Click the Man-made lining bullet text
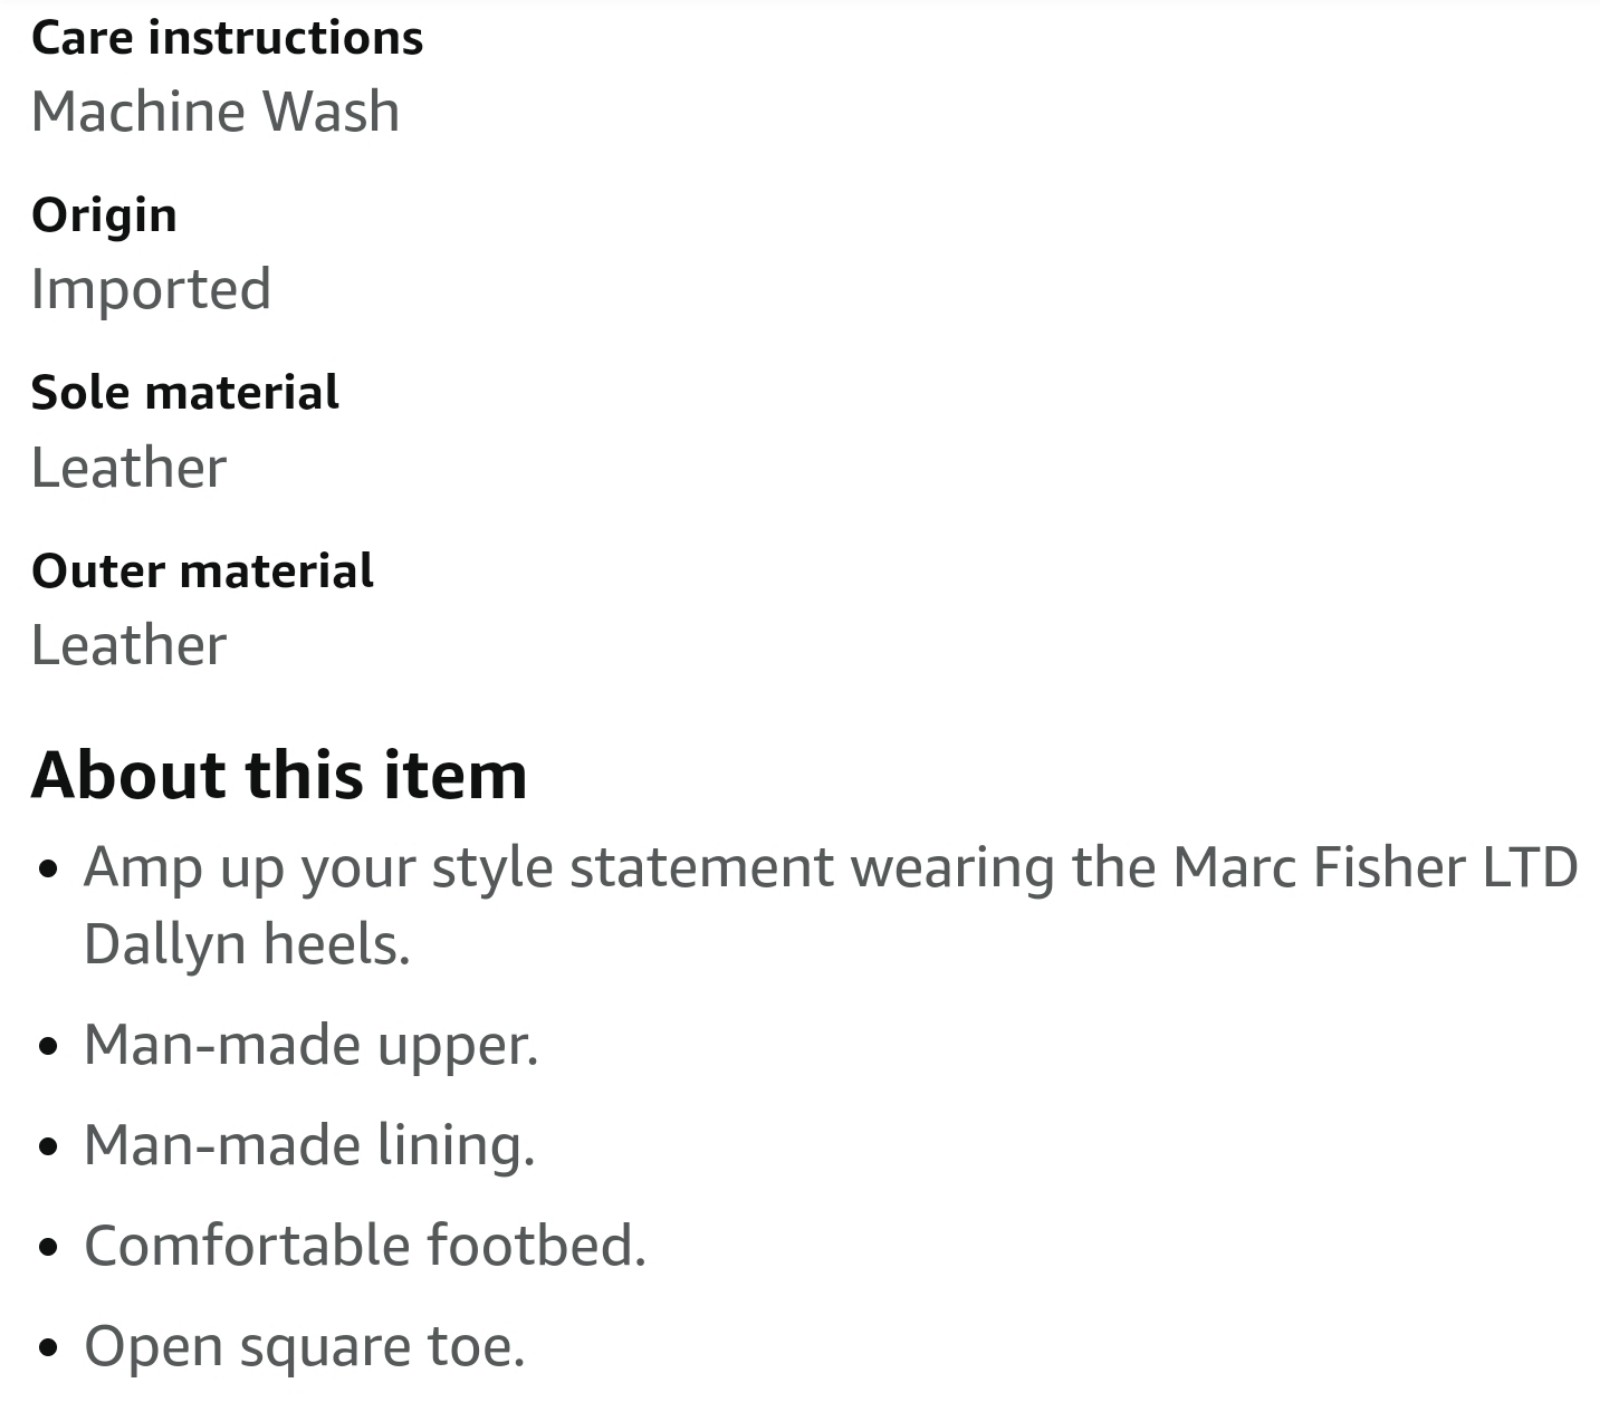This screenshot has width=1600, height=1412. (x=310, y=1145)
